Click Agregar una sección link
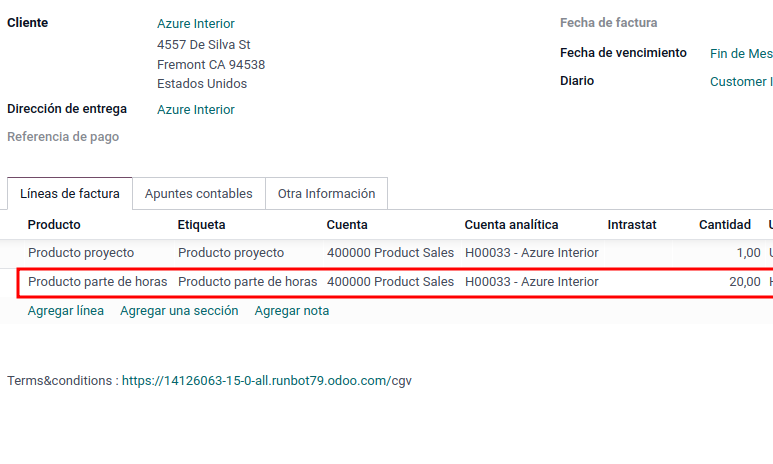 tap(179, 311)
